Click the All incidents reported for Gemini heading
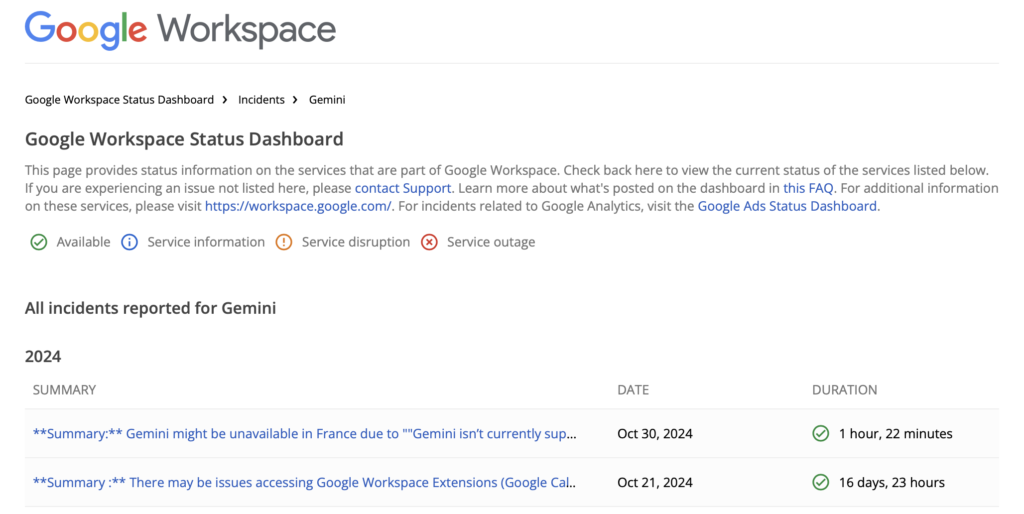Viewport: 1024px width, 514px height. click(x=151, y=308)
